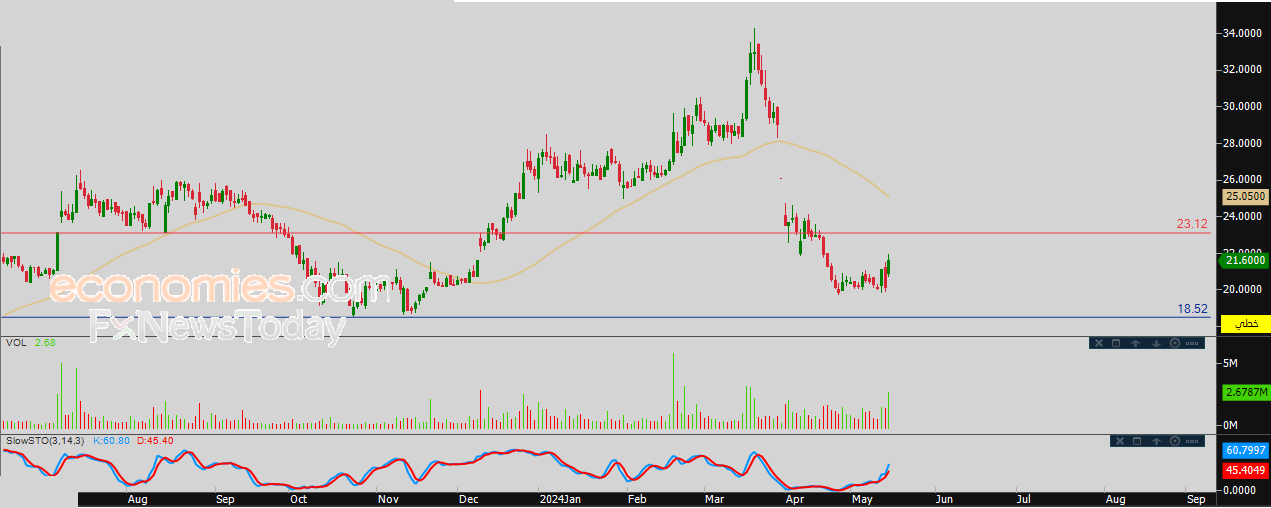Select the VOL indicator label
Screen dimensions: 1271x508
(16, 342)
